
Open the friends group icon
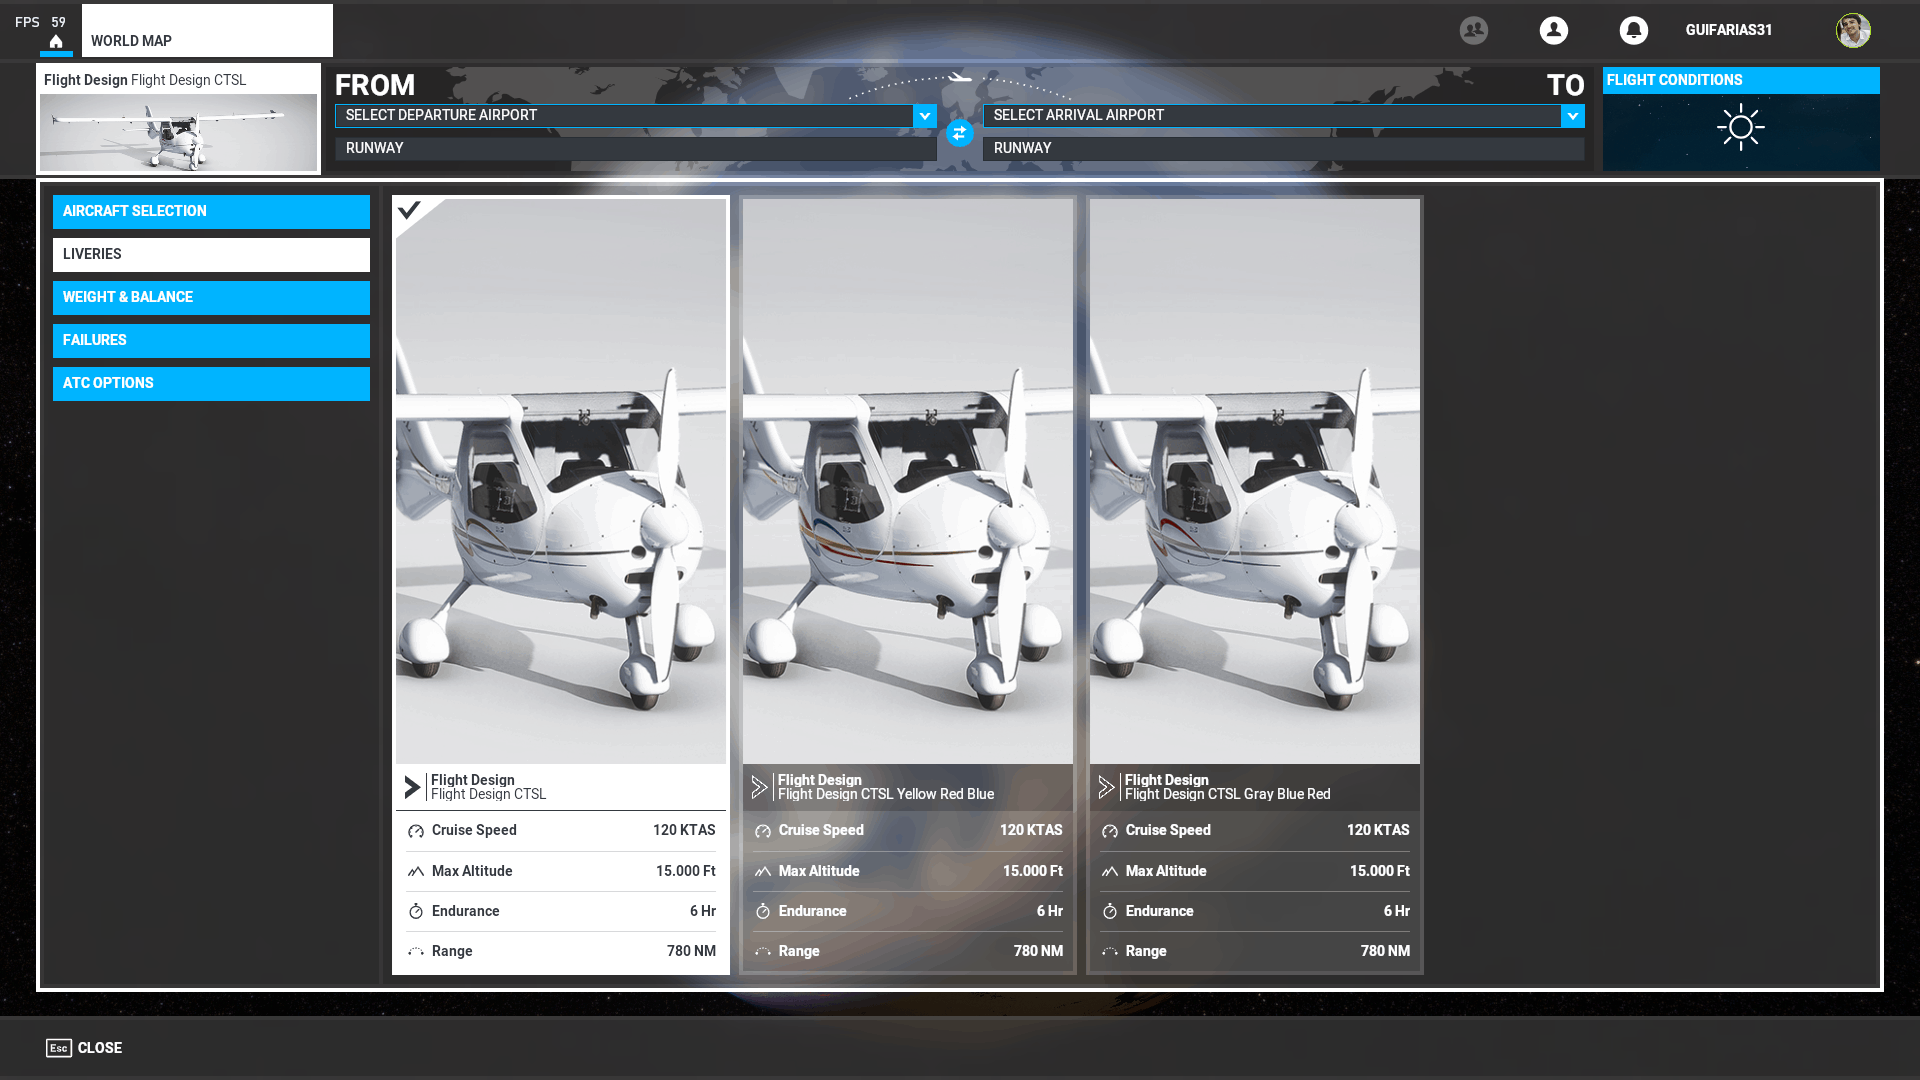(1473, 30)
